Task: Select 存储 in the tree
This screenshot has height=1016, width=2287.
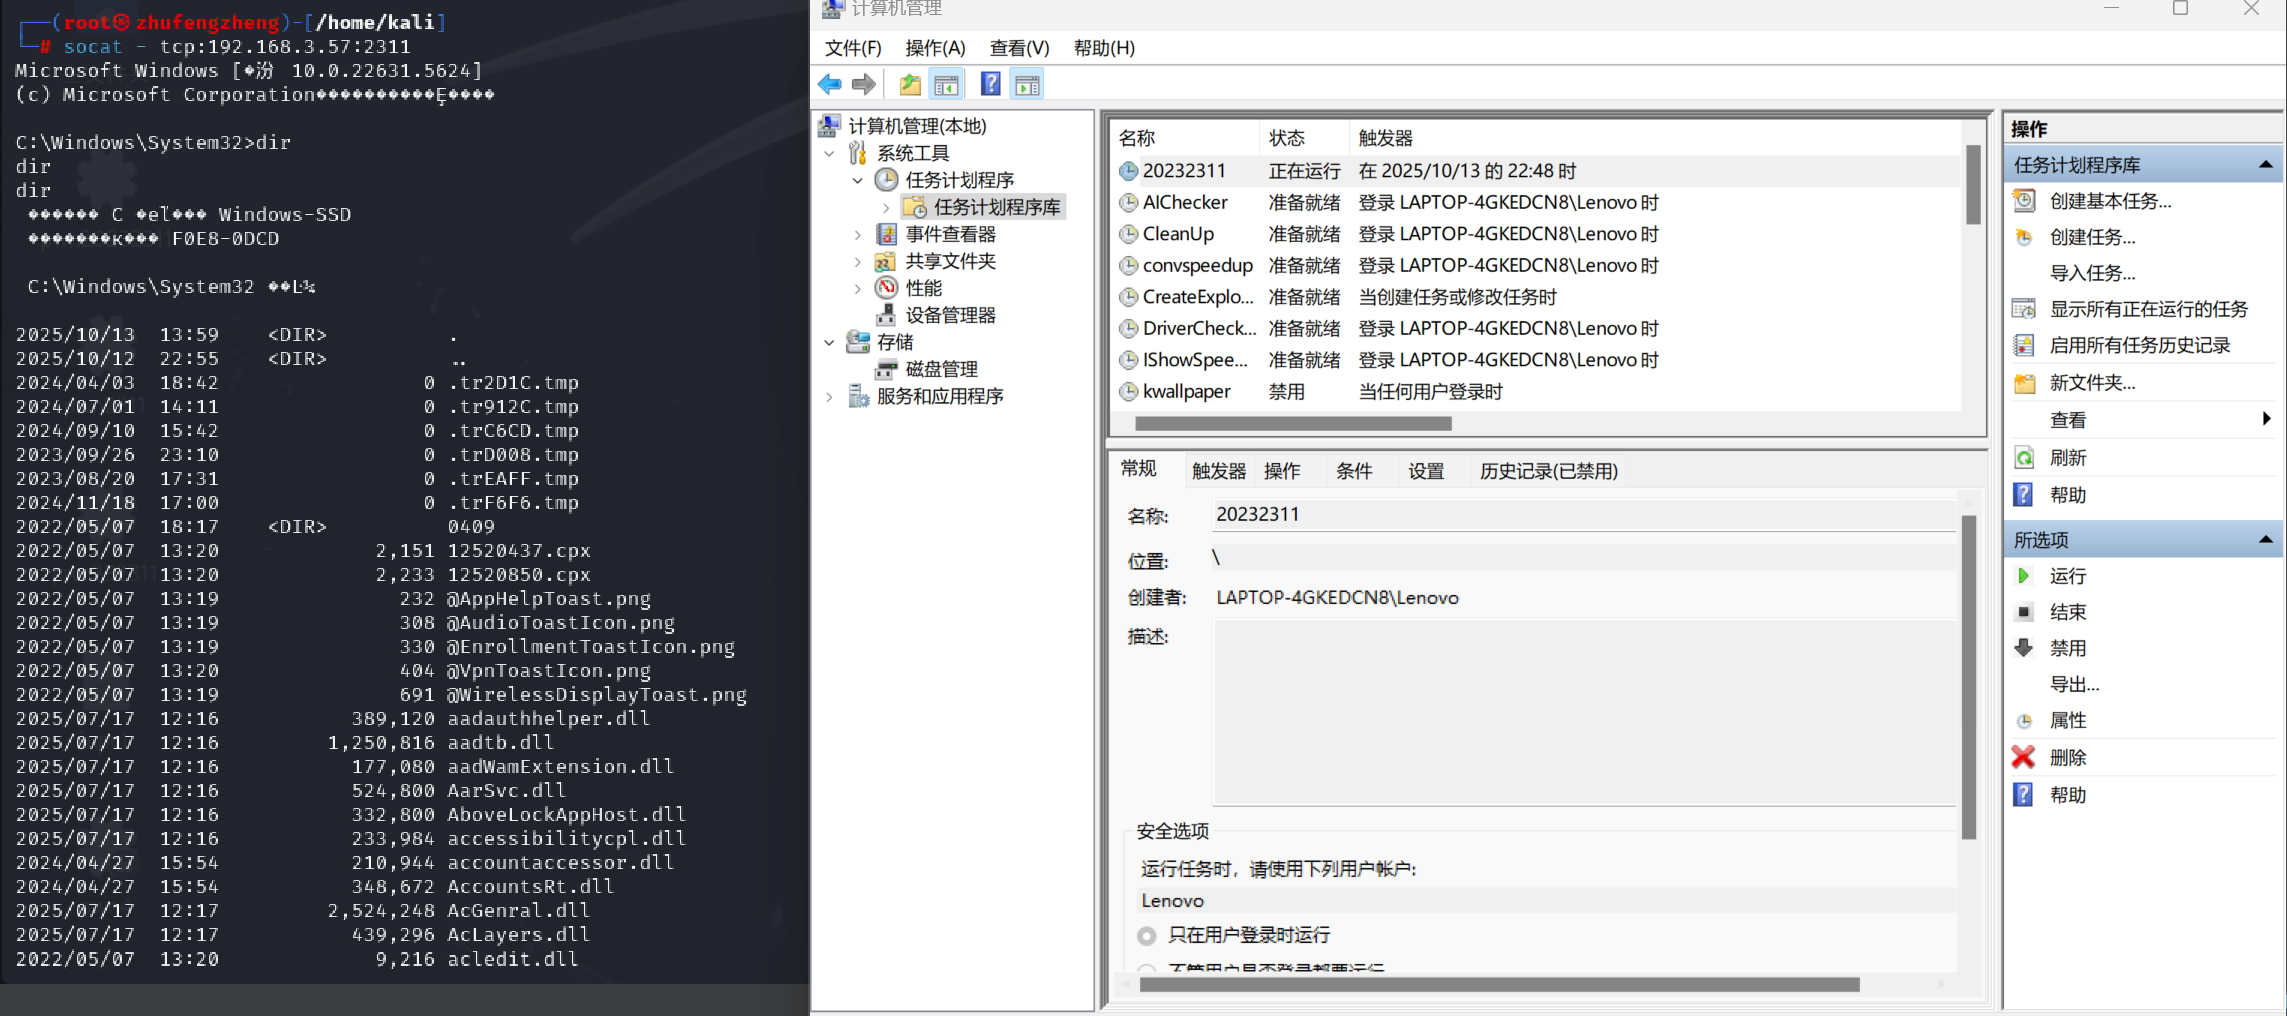Action: [895, 342]
